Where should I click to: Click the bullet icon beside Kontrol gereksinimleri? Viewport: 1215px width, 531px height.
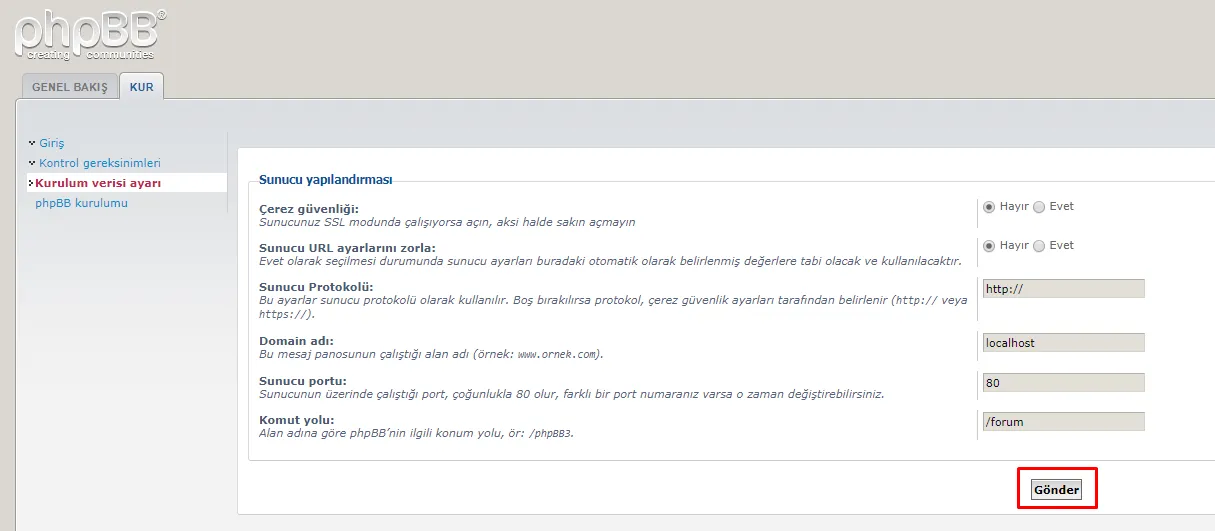tap(32, 163)
